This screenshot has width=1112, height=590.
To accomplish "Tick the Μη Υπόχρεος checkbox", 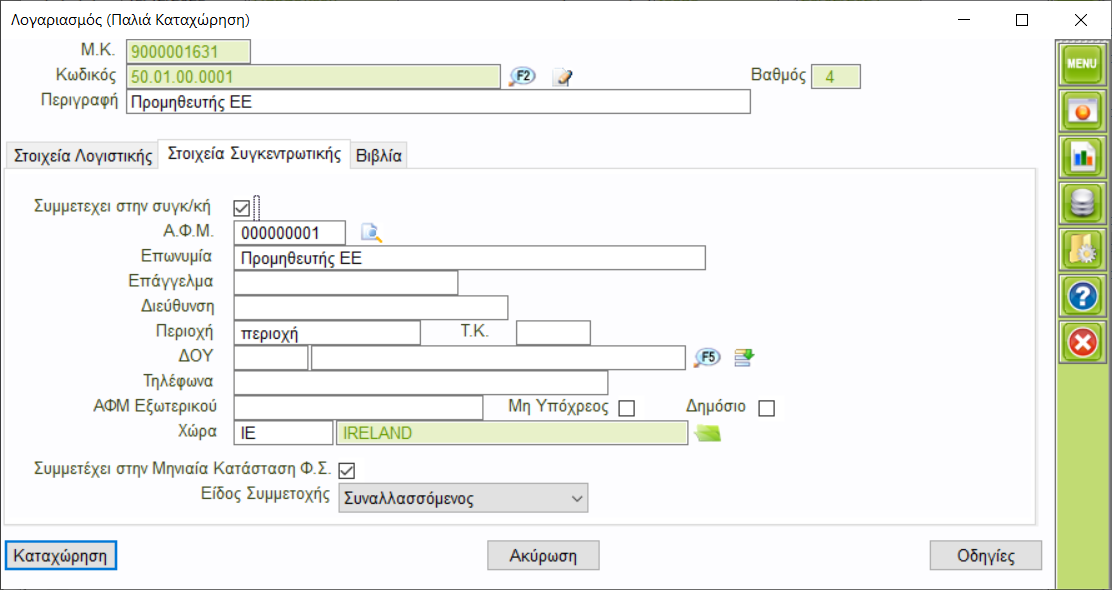I will pyautogui.click(x=627, y=408).
